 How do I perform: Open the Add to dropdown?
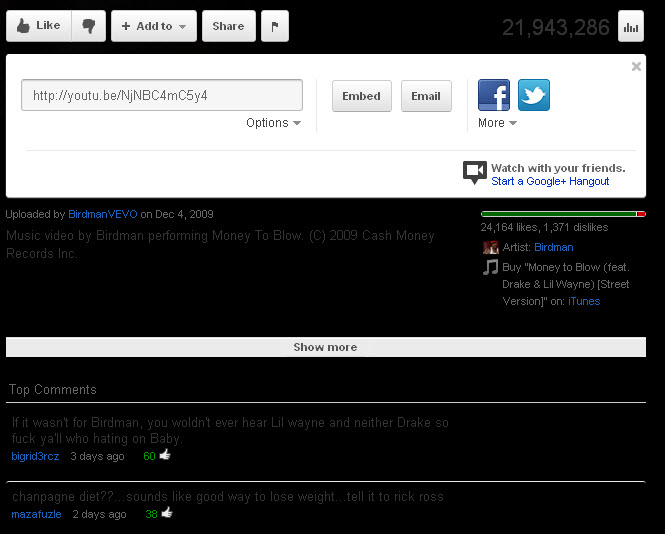click(153, 27)
